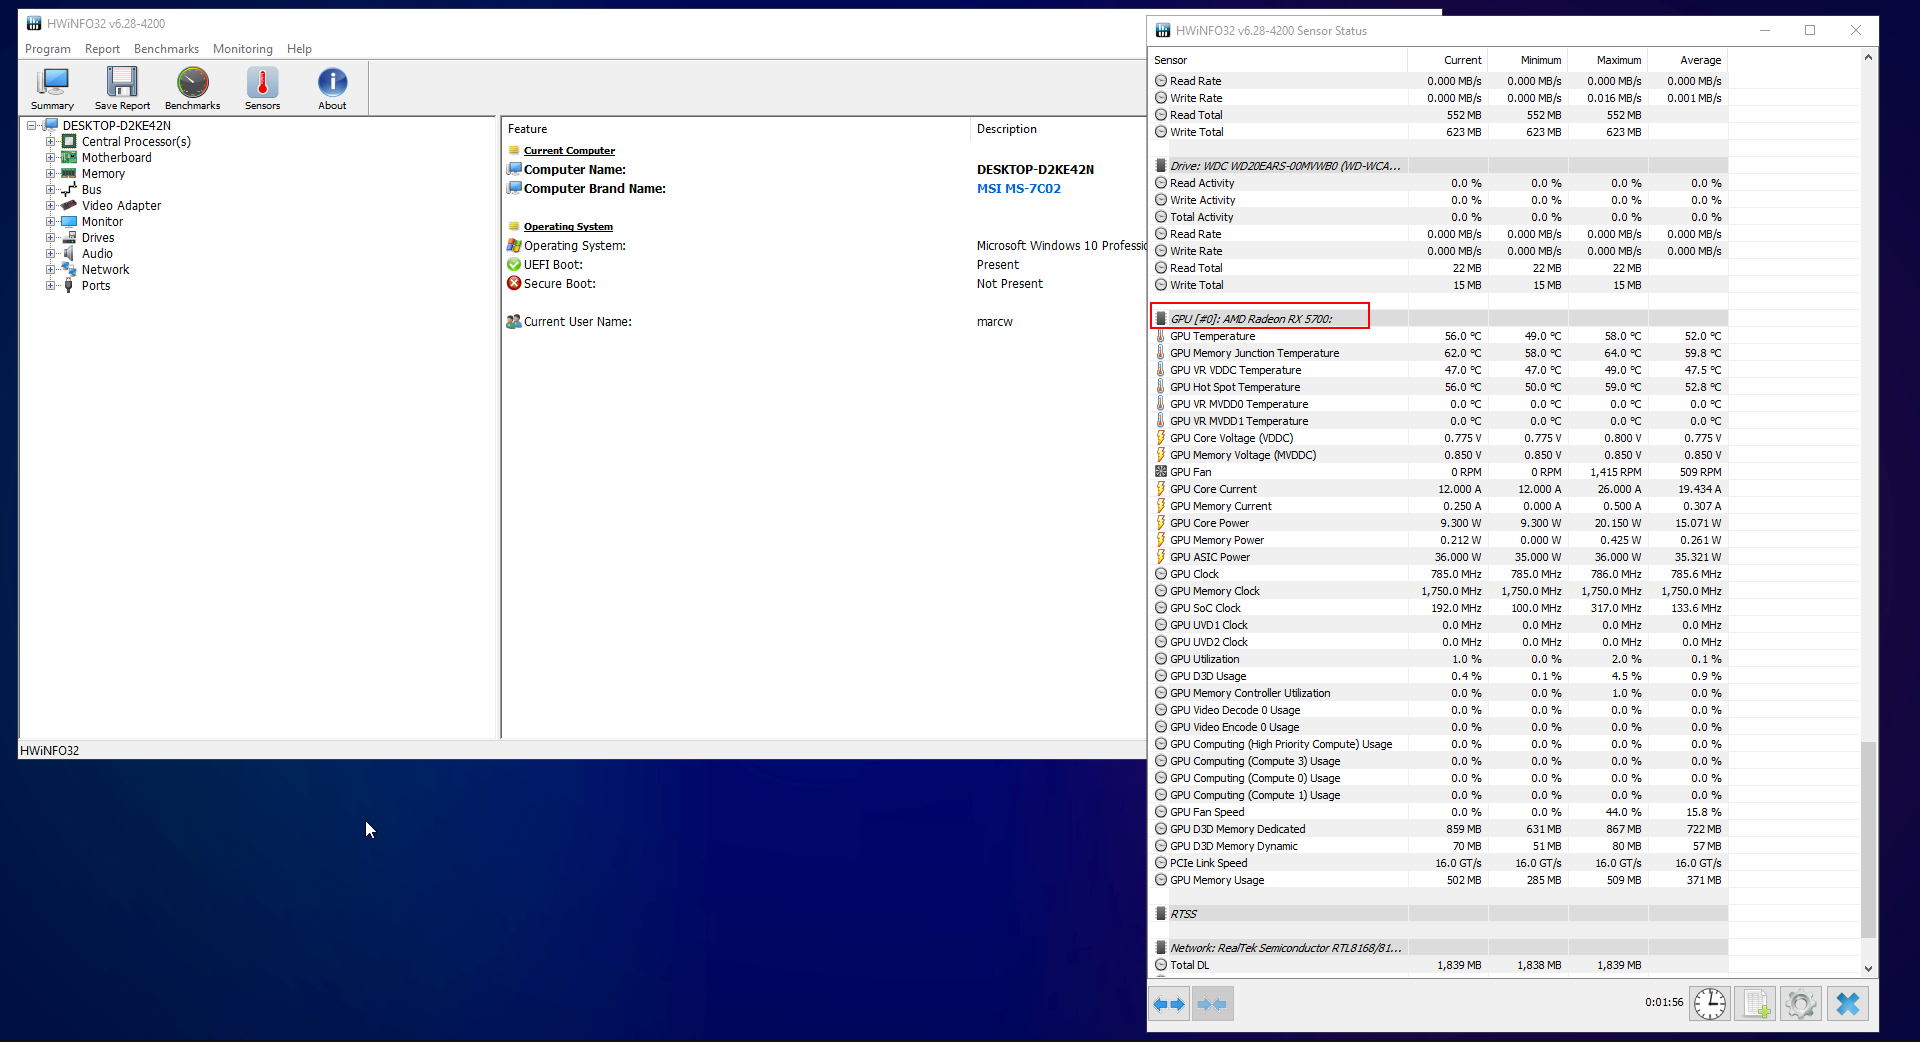Open the About info icon
Viewport: 1920px width, 1042px height.
[332, 88]
